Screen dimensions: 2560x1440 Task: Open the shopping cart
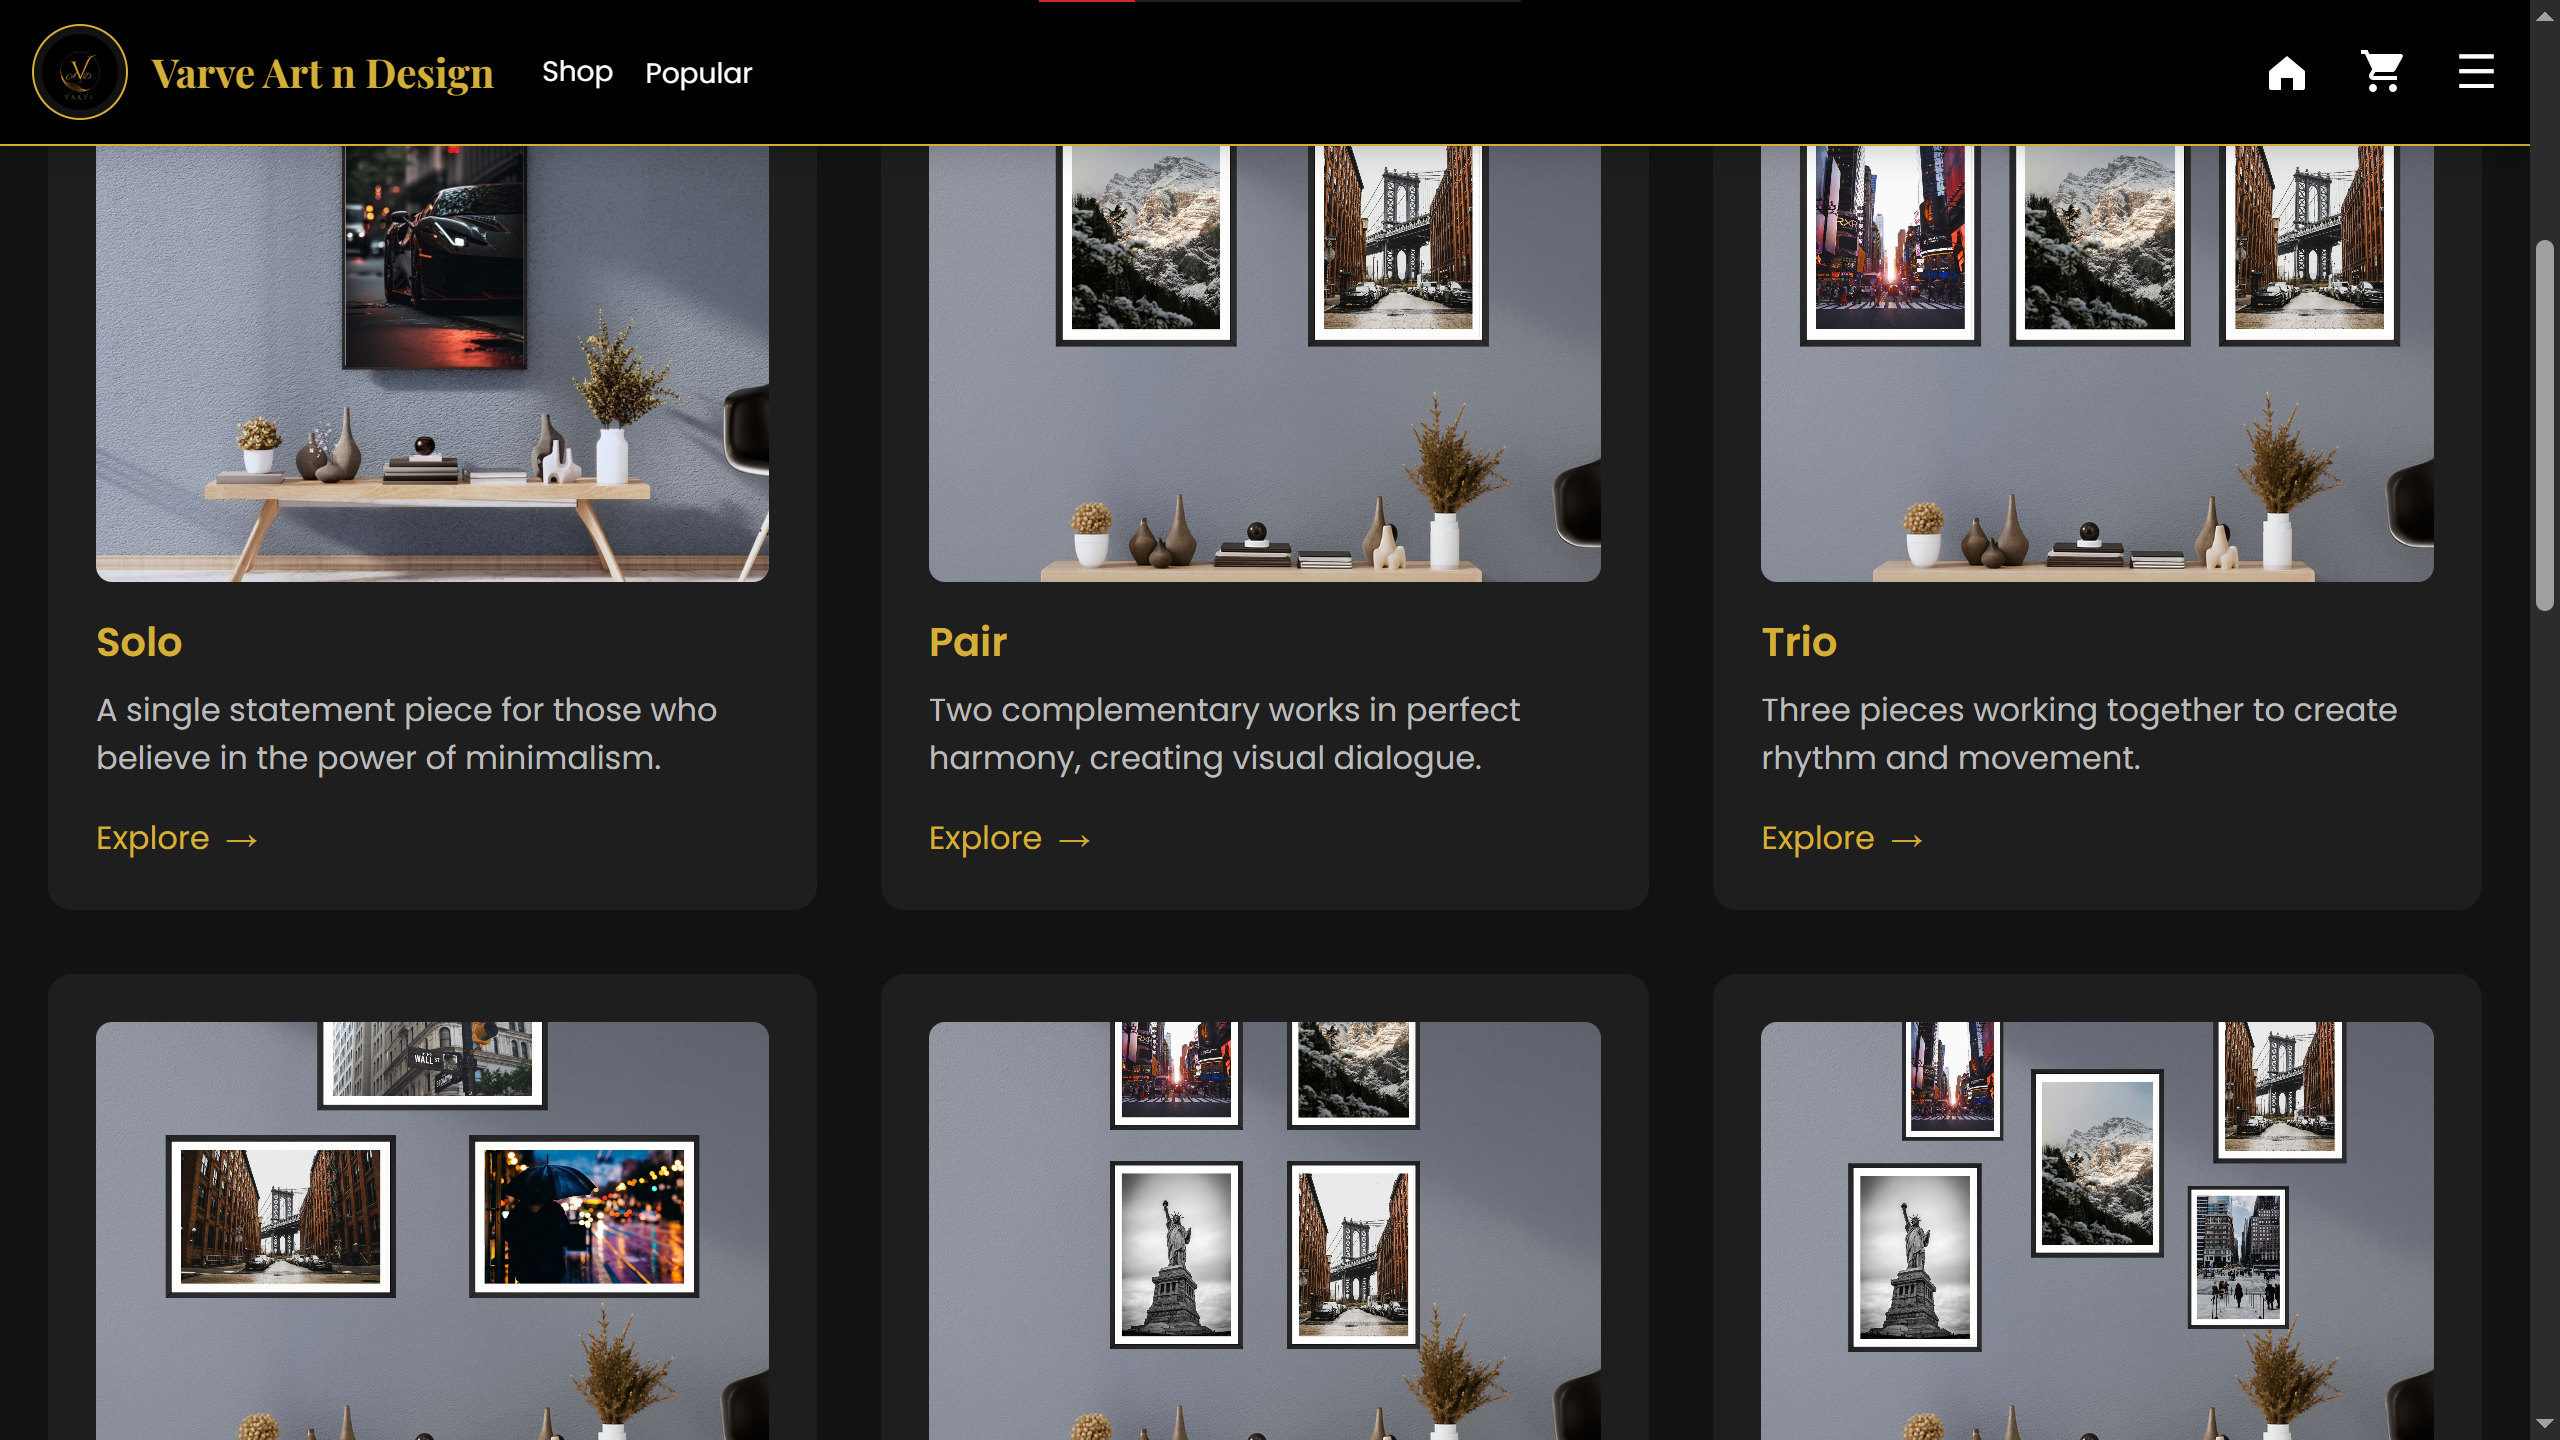[2382, 71]
